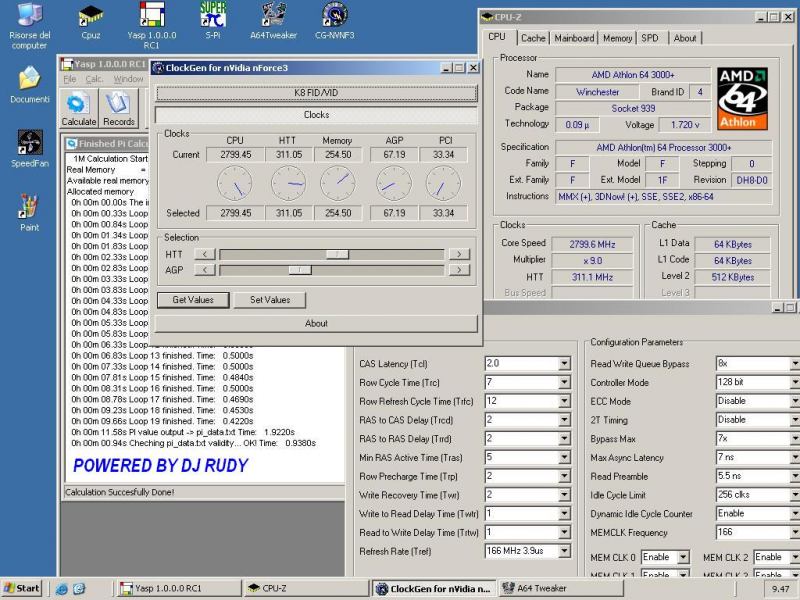The image size is (800, 600).
Task: Expand Refresh Rate (Tref) dropdown
Action: coord(564,551)
